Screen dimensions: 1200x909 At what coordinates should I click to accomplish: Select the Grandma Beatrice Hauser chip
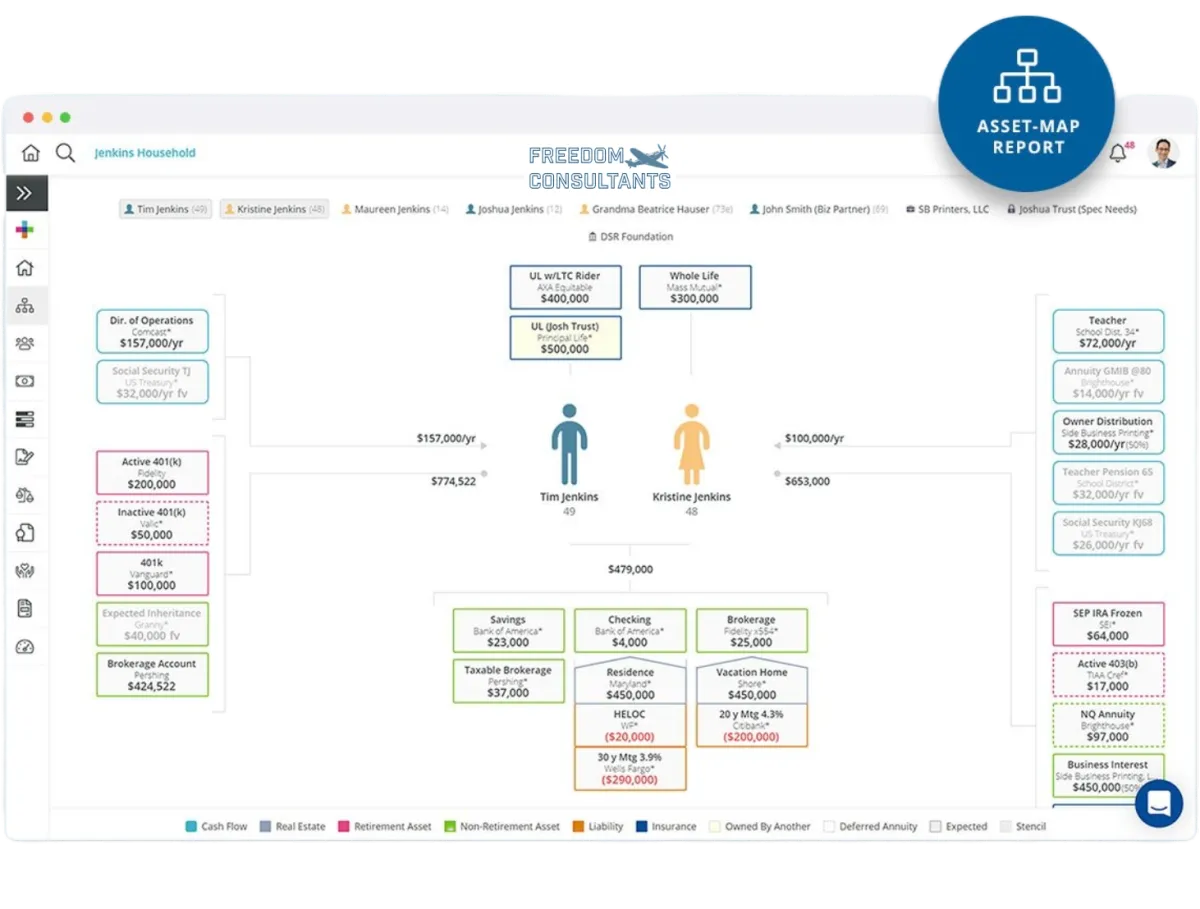pos(656,210)
